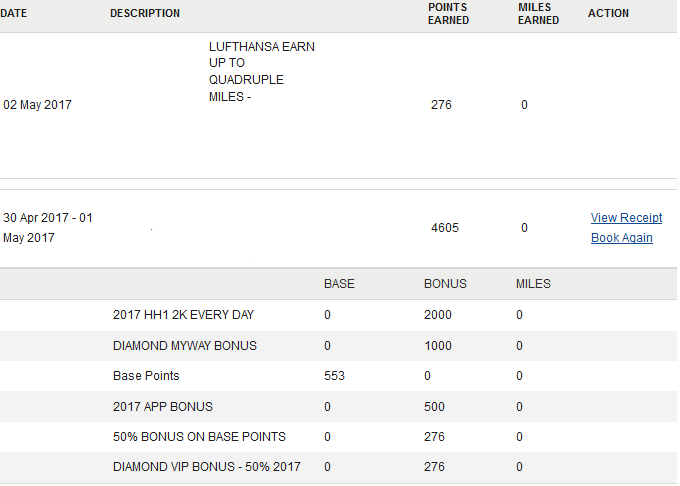Select the DATE column header
680x486 pixels.
click(13, 13)
